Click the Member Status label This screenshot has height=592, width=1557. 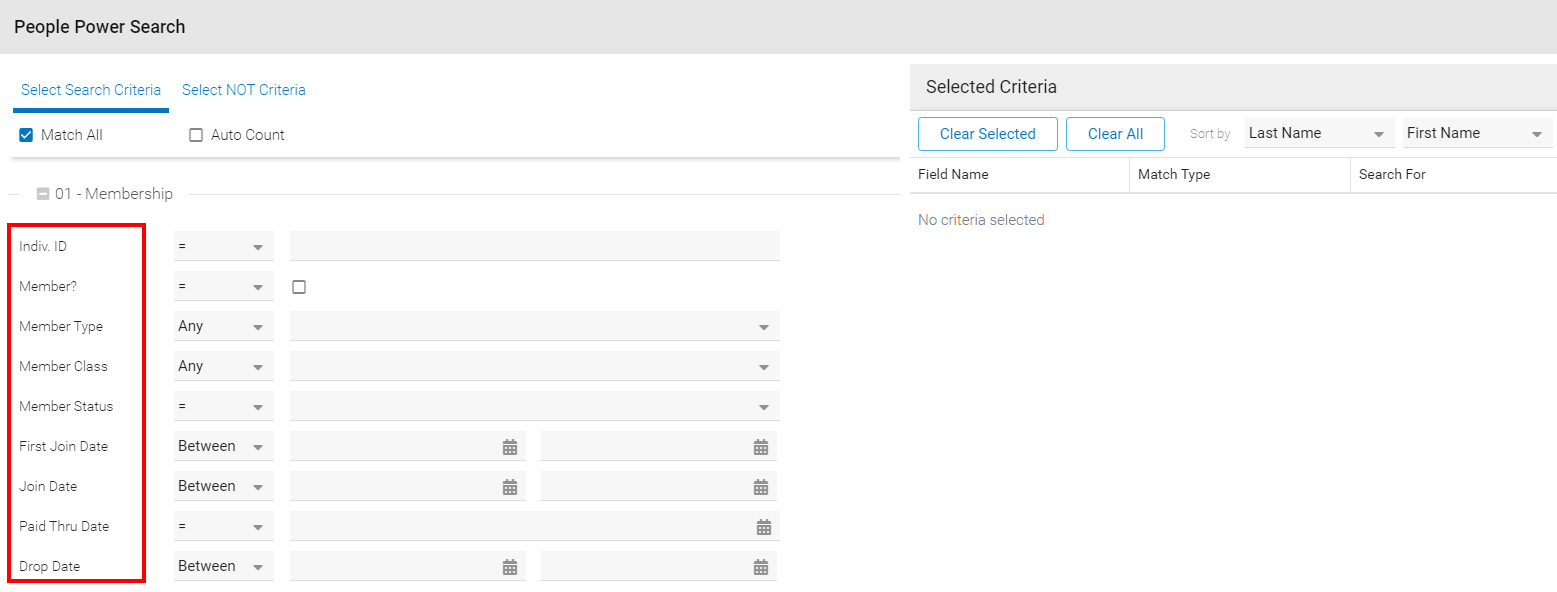[x=66, y=406]
